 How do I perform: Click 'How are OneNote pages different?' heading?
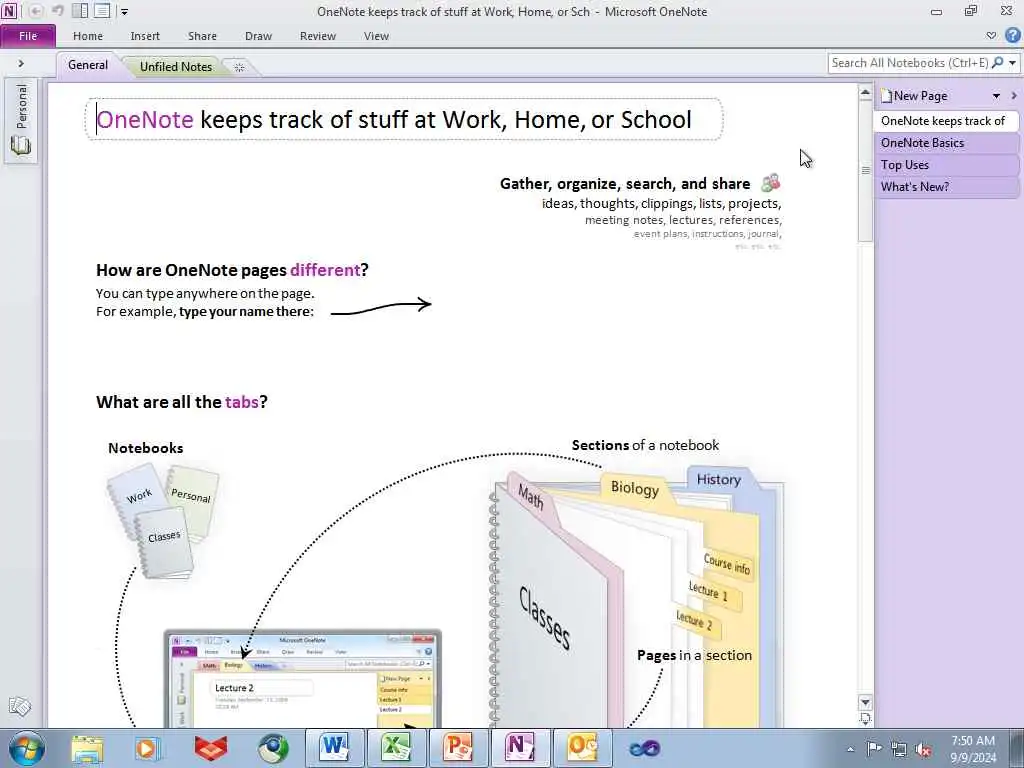232,270
